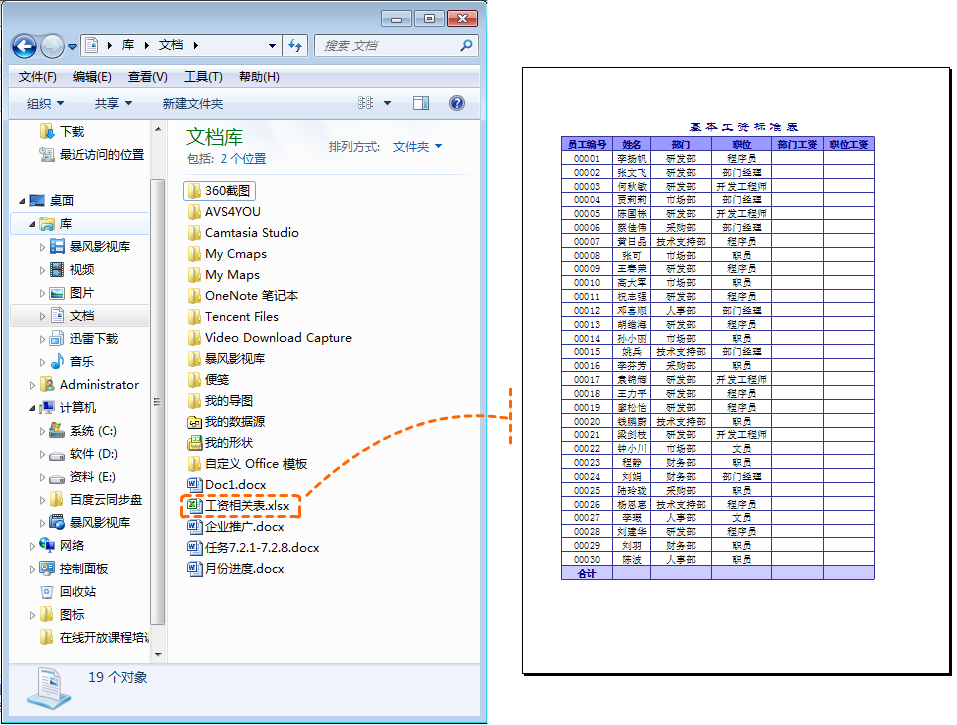Viewport: 957px width, 725px height.
Task: Click the 2 个位置 link
Action: [x=243, y=159]
